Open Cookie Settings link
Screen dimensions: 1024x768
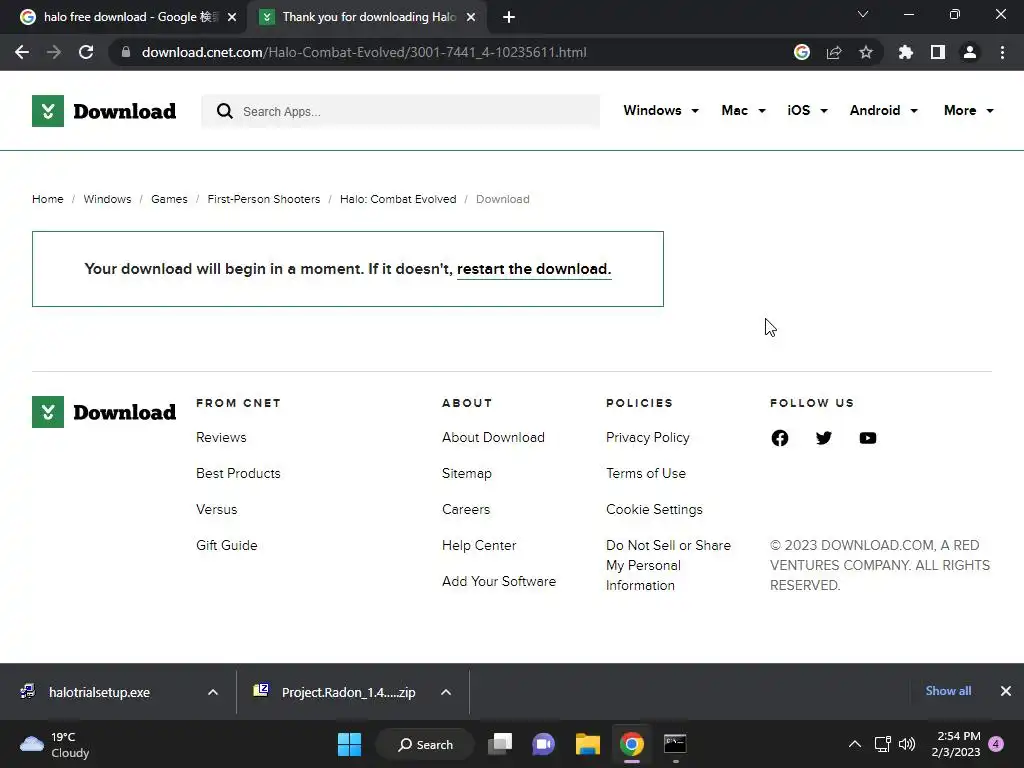[x=654, y=509]
